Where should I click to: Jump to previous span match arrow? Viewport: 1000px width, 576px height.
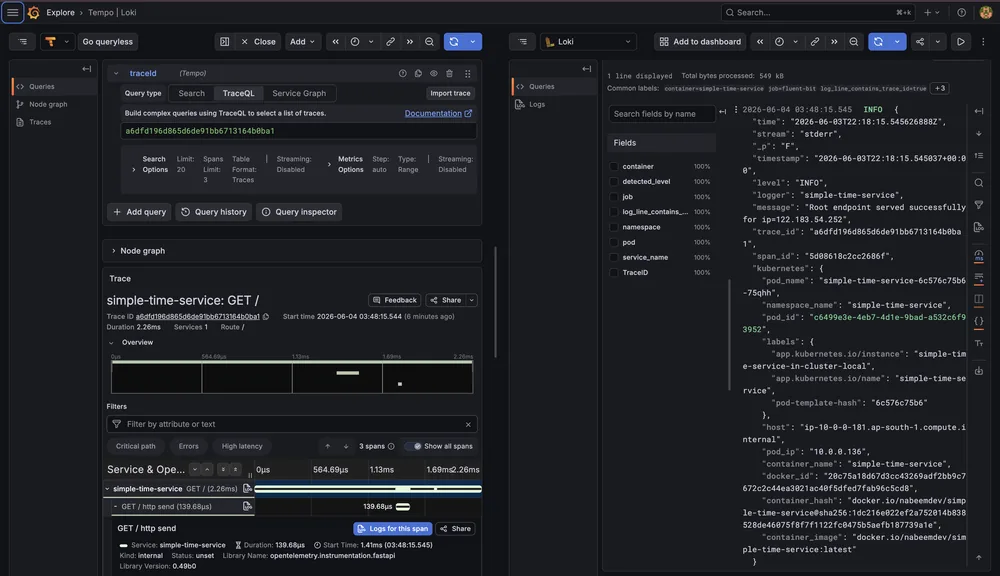pyautogui.click(x=328, y=447)
